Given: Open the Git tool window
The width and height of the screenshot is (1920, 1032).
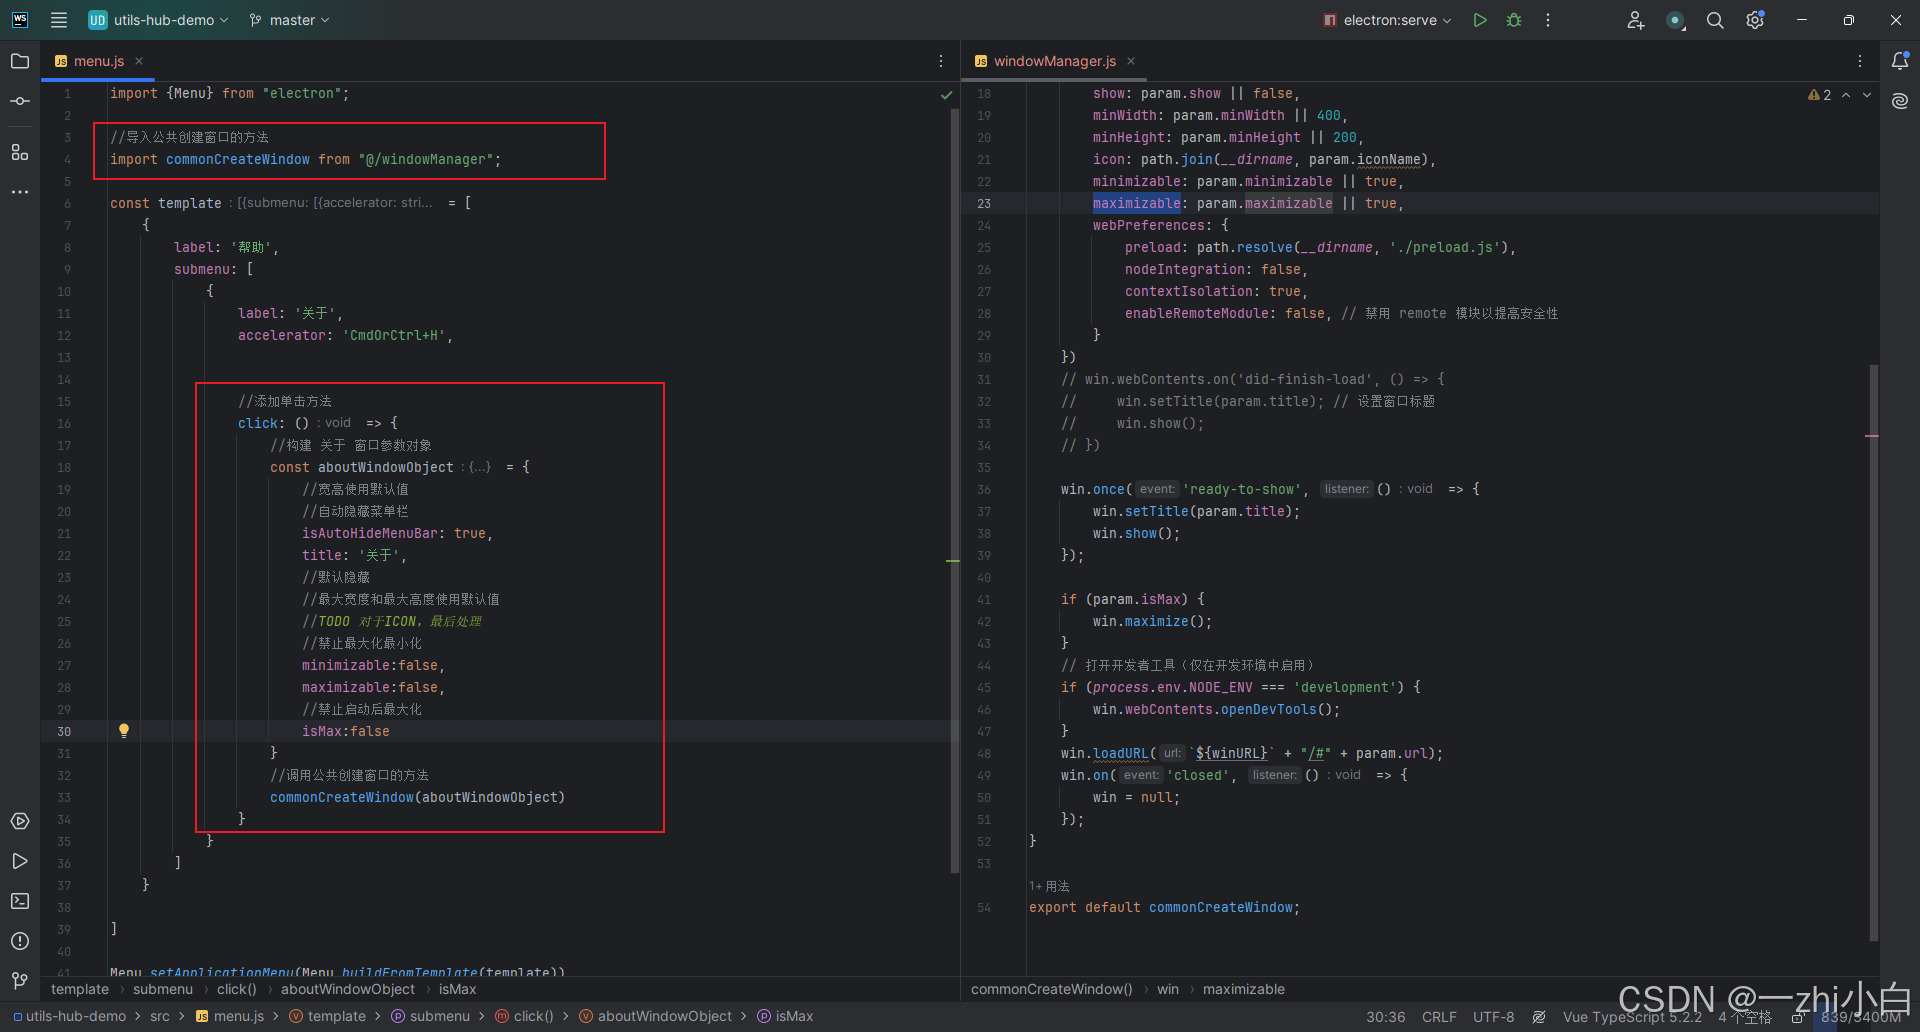Looking at the screenshot, I should 20,981.
